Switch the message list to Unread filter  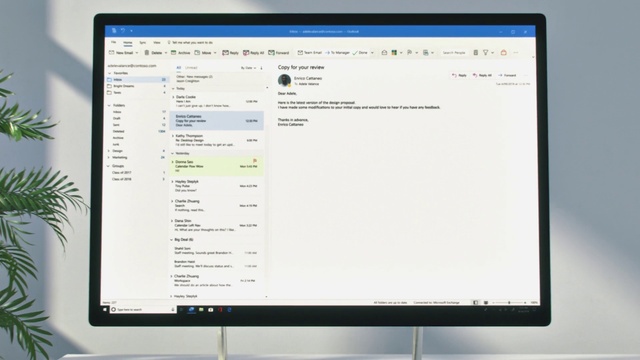pos(191,68)
